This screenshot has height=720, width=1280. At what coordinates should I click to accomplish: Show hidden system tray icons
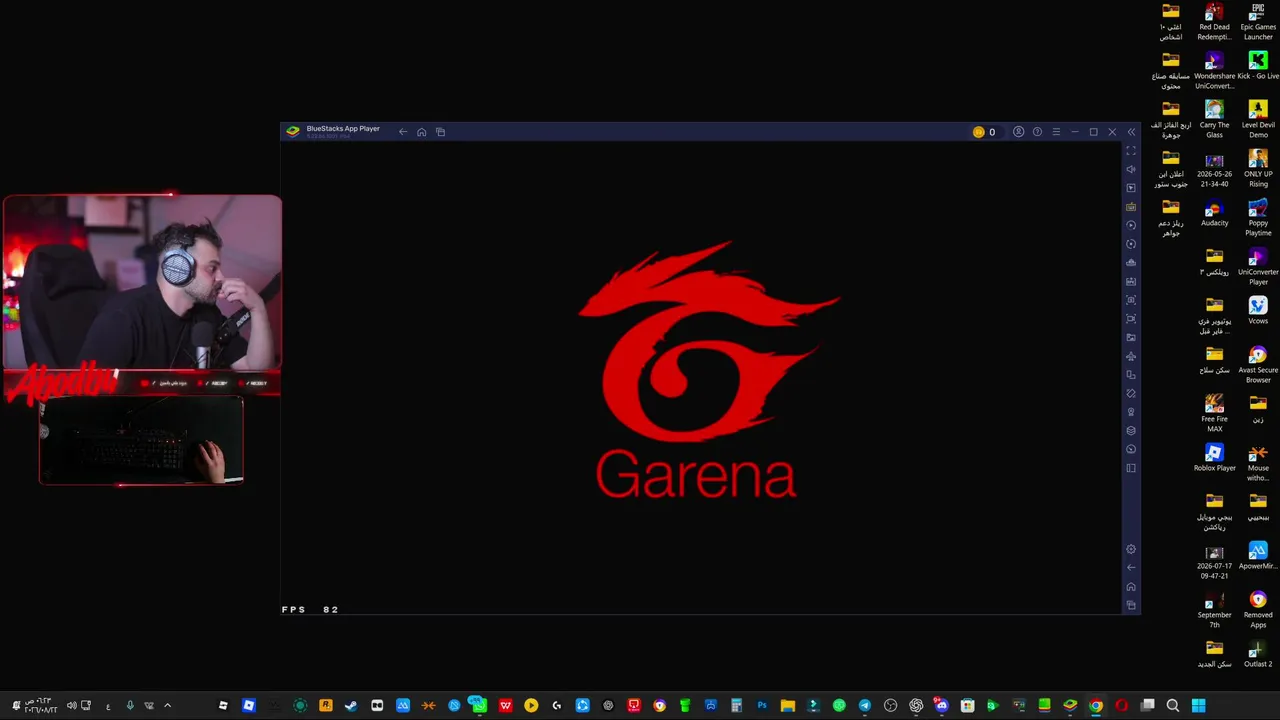pos(167,706)
